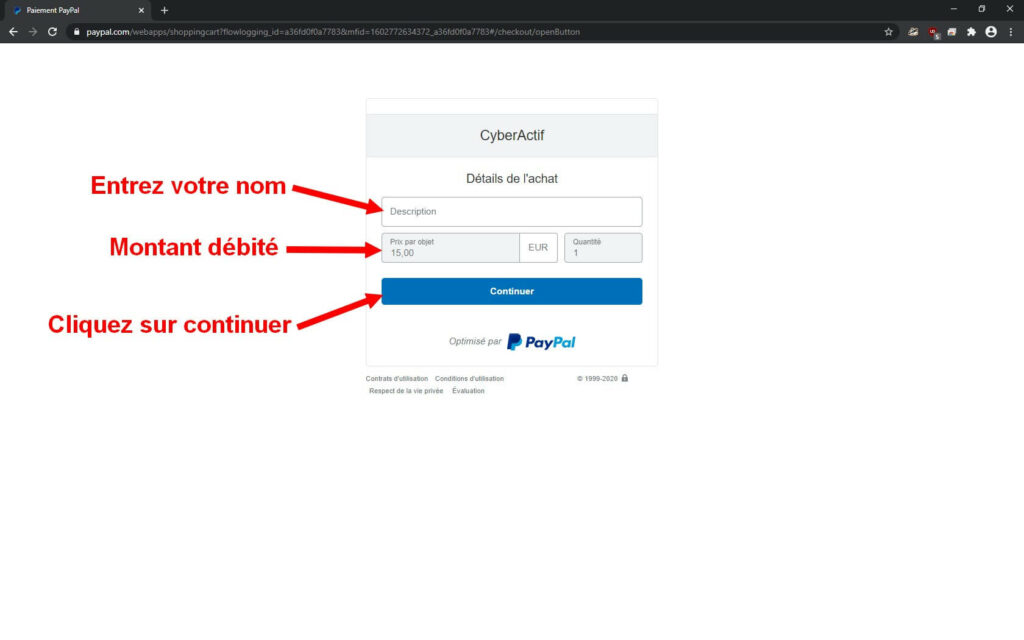Restore down the Chrome window
This screenshot has width=1024, height=640.
981,9
